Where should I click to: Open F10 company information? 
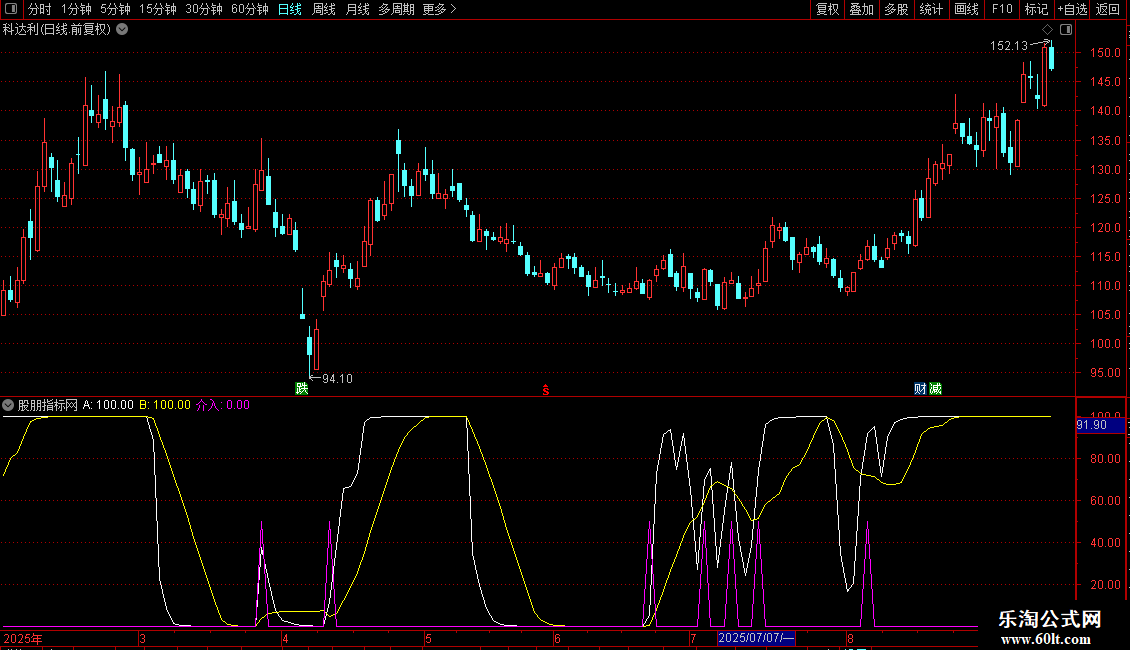(1001, 9)
